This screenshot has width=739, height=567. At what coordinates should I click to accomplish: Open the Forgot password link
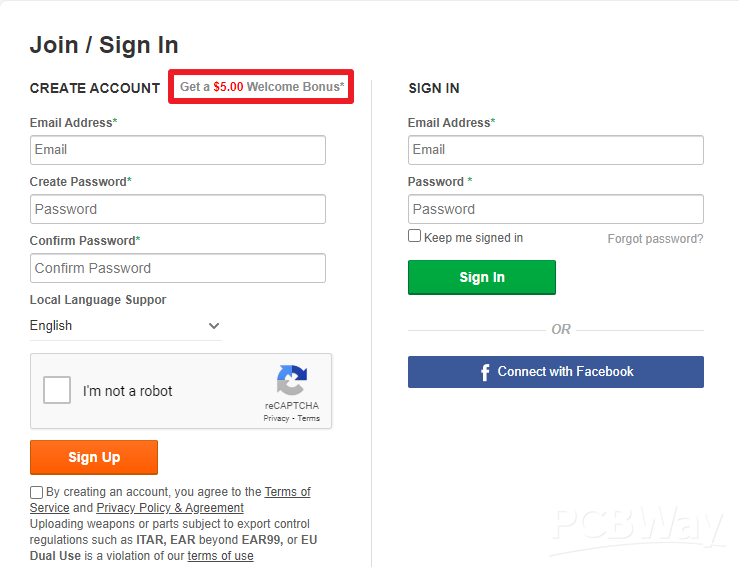point(655,239)
